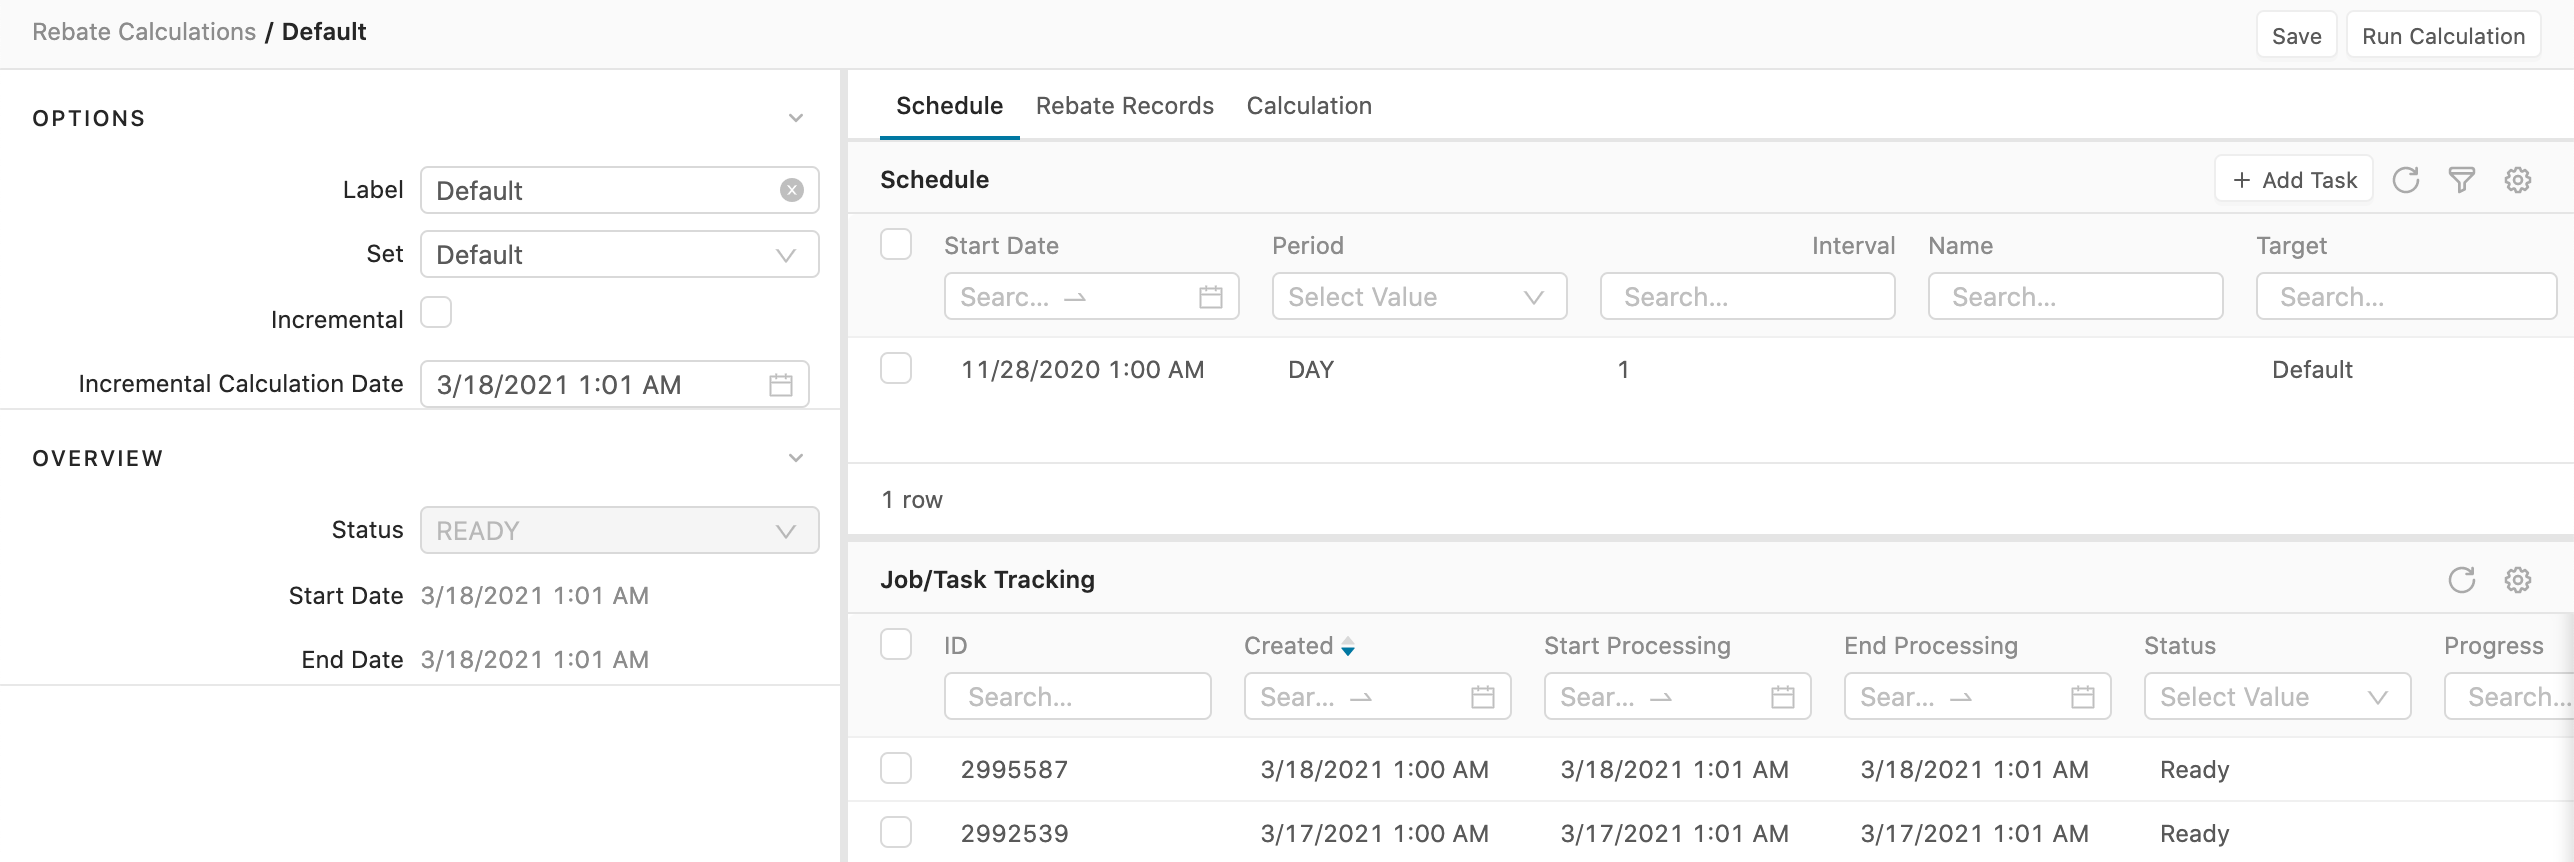Collapse the Options section
The image size is (2574, 862).
[x=796, y=118]
